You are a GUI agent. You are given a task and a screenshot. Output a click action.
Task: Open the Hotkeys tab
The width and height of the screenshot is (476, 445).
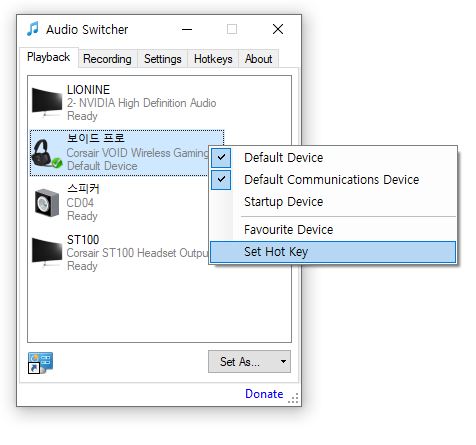click(x=213, y=59)
